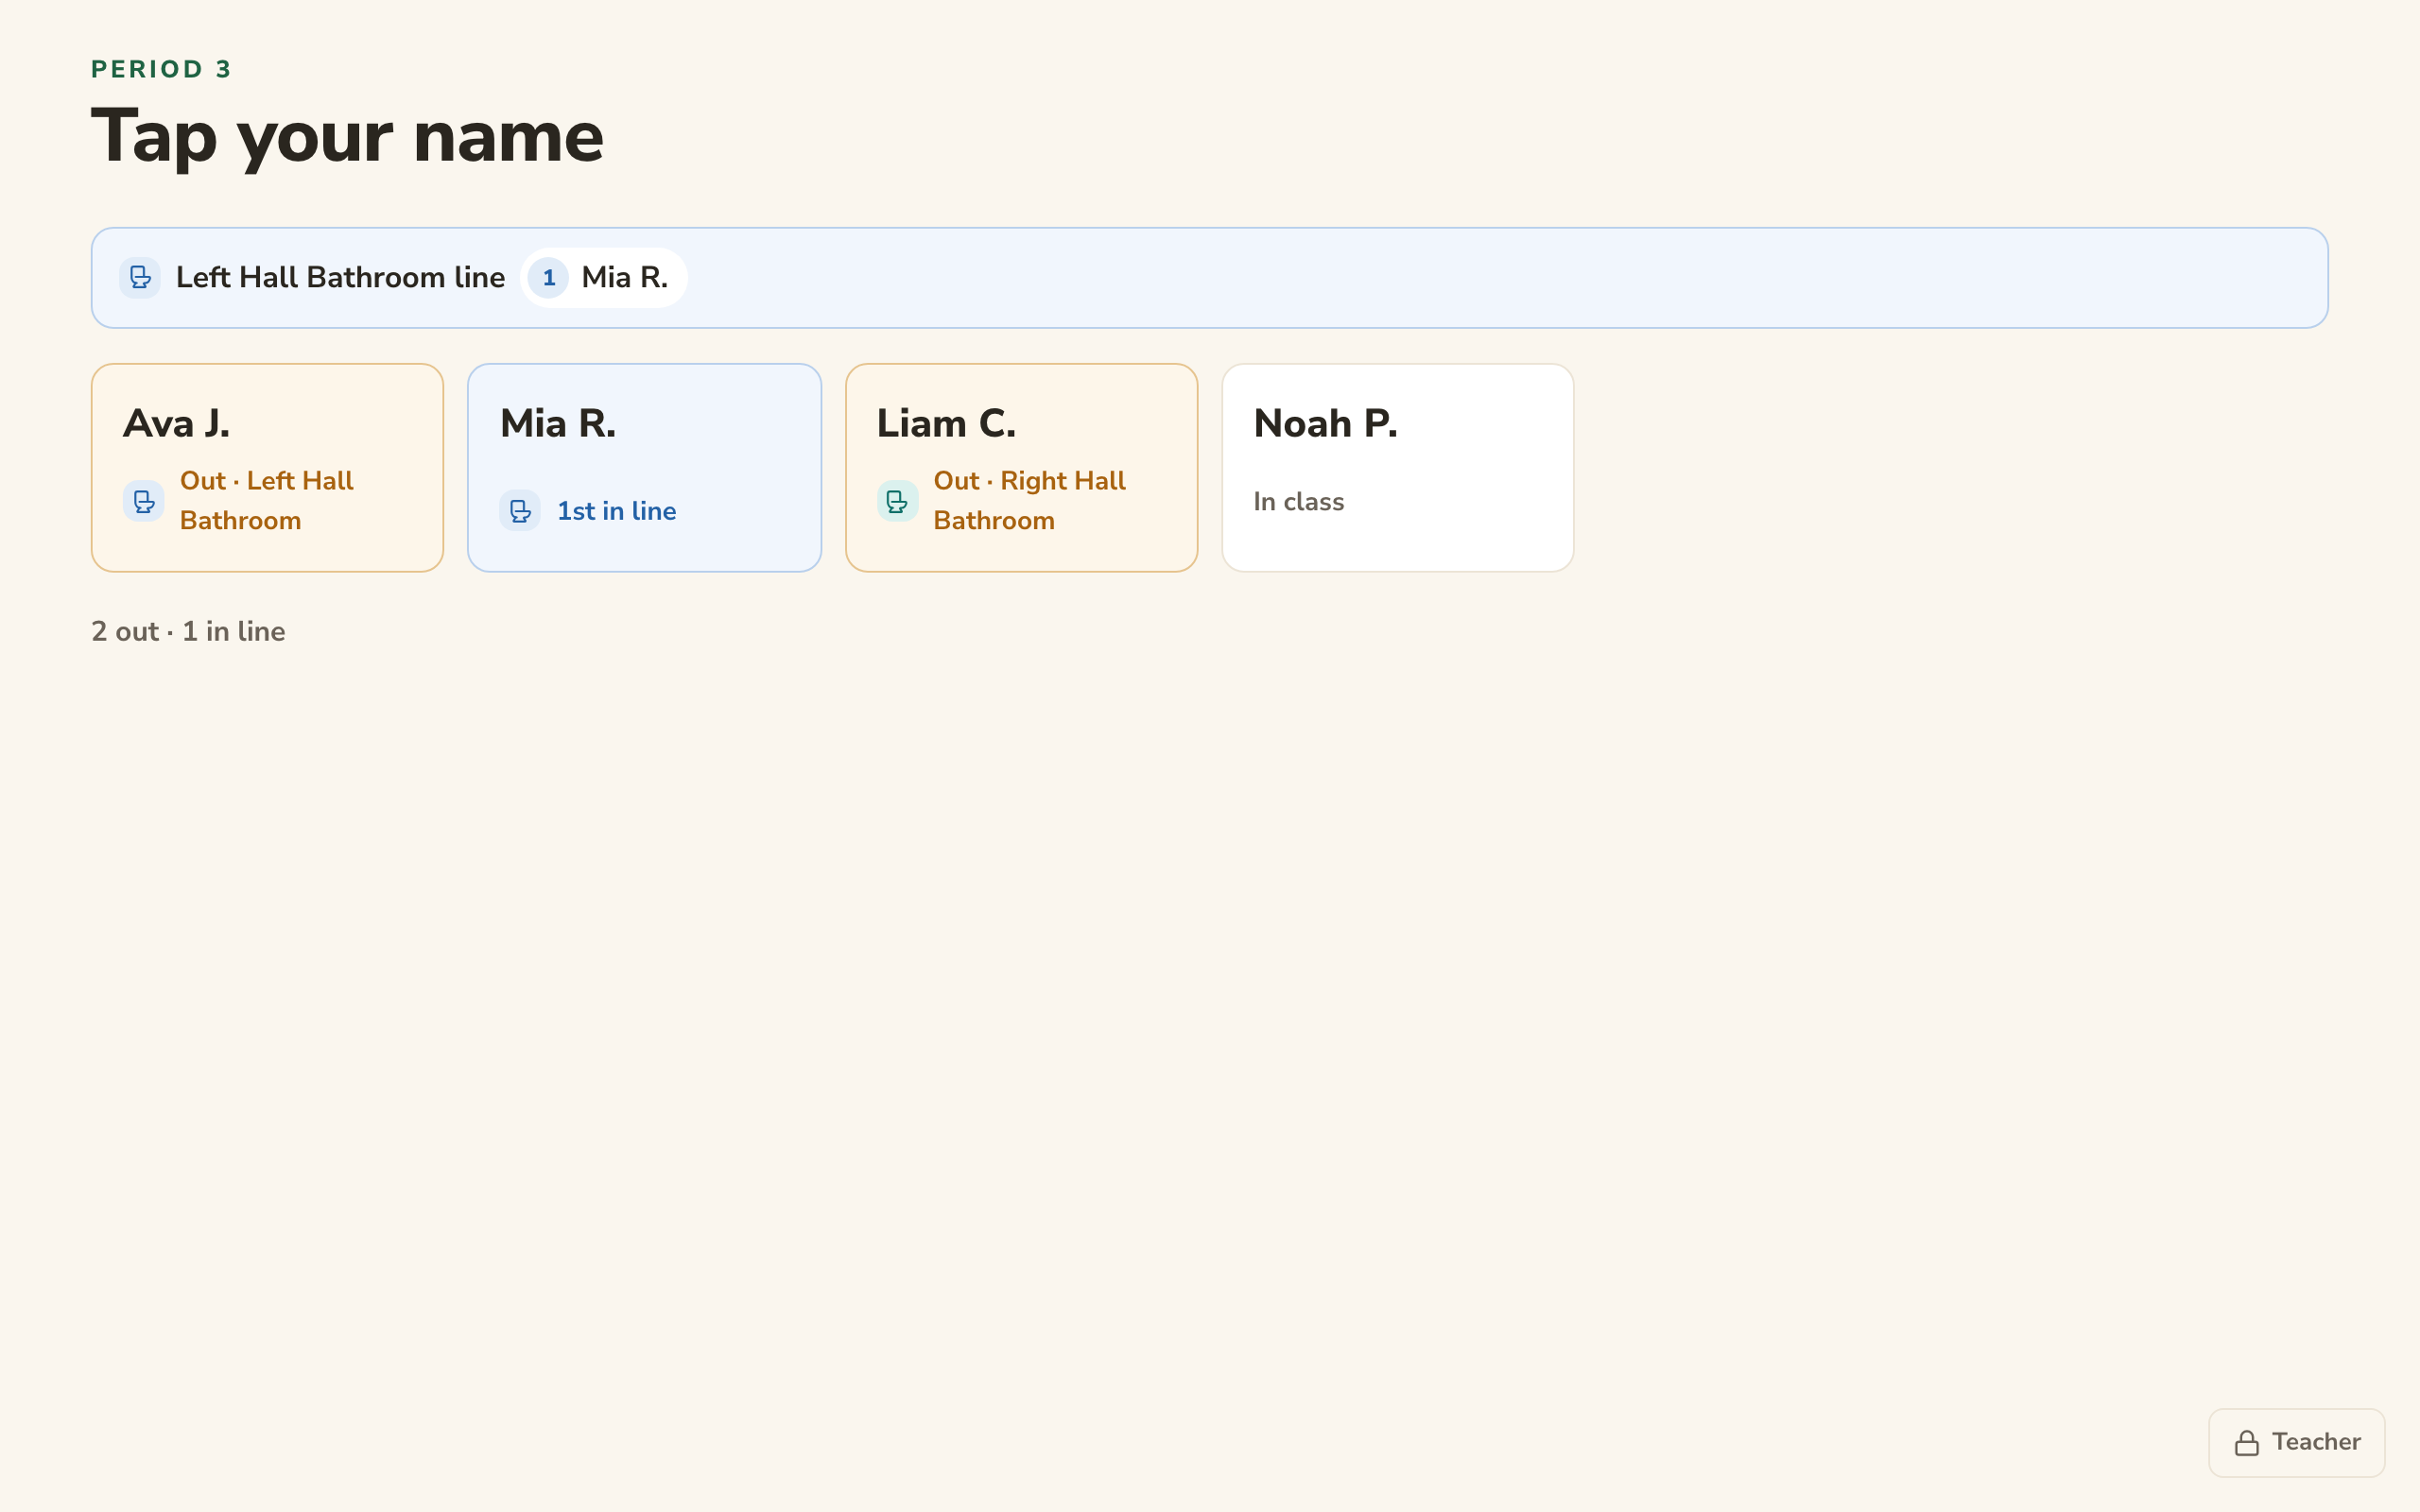This screenshot has height=1512, width=2420.
Task: Click the 'In class' status on Noah's card
Action: click(x=1298, y=502)
